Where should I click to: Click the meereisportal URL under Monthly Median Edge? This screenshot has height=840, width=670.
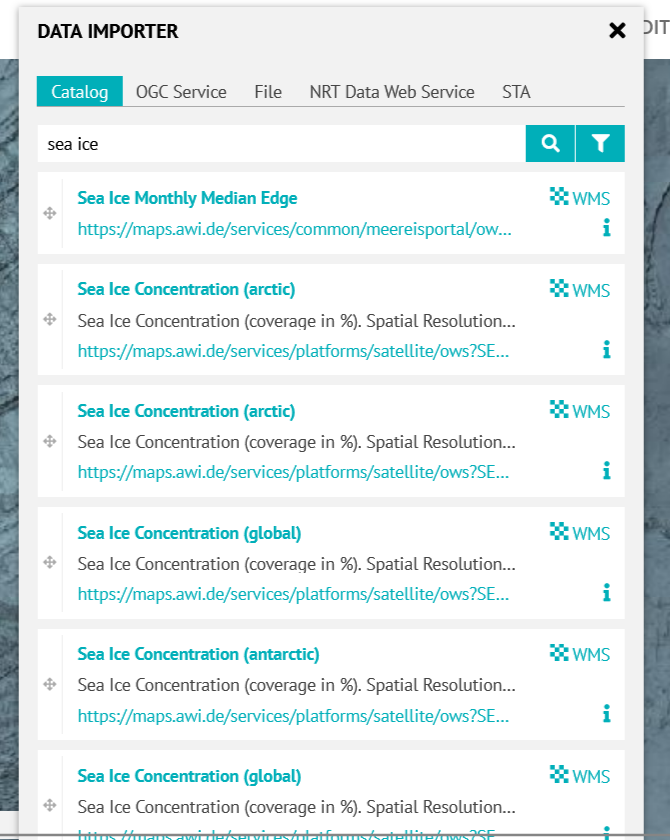294,229
